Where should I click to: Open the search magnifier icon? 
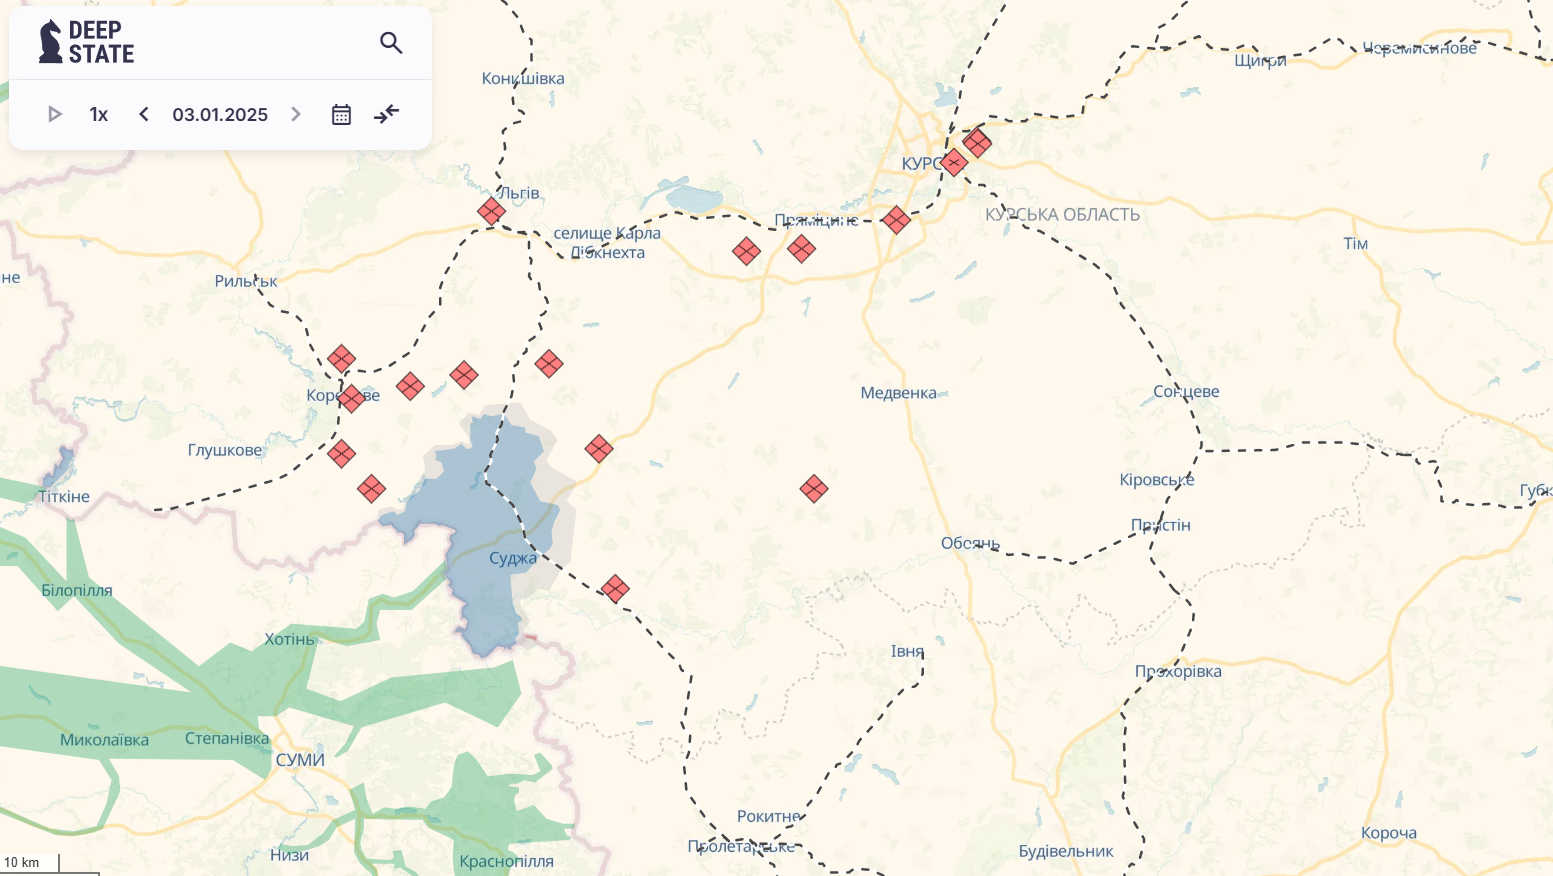click(391, 43)
